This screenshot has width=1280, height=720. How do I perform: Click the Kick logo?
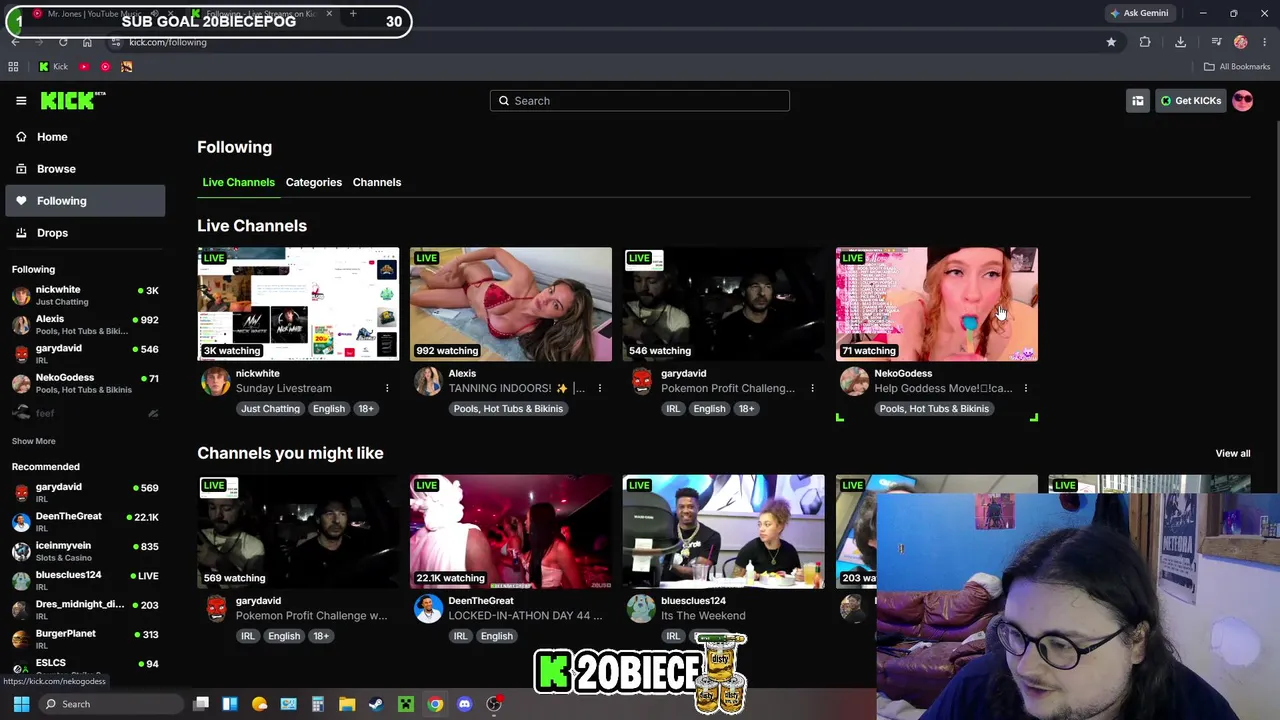pos(73,100)
